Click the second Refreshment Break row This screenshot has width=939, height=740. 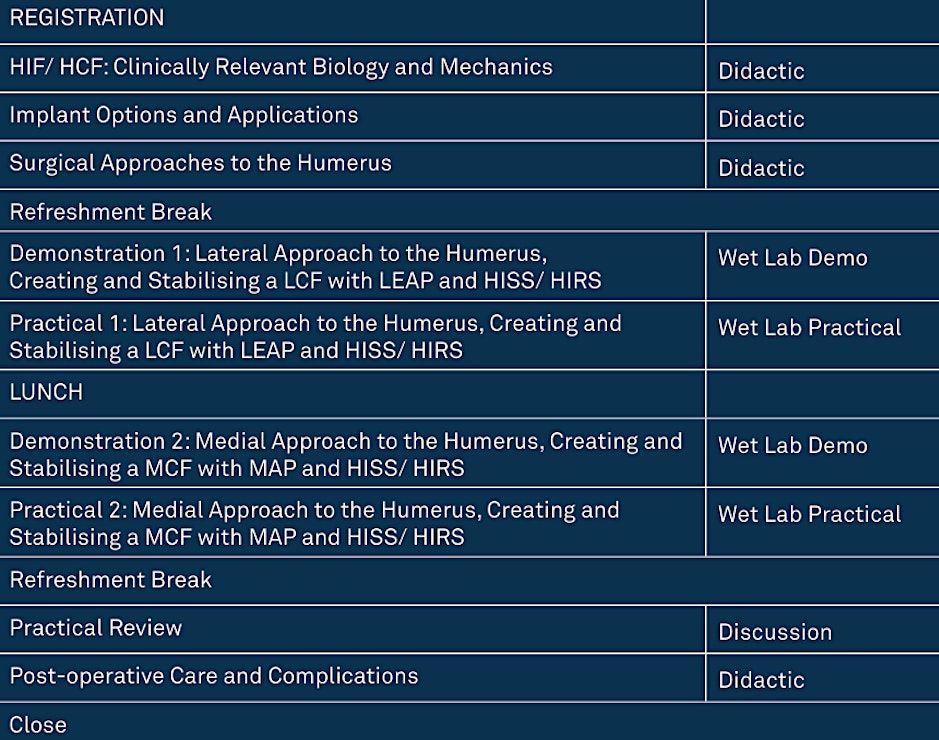click(x=111, y=580)
